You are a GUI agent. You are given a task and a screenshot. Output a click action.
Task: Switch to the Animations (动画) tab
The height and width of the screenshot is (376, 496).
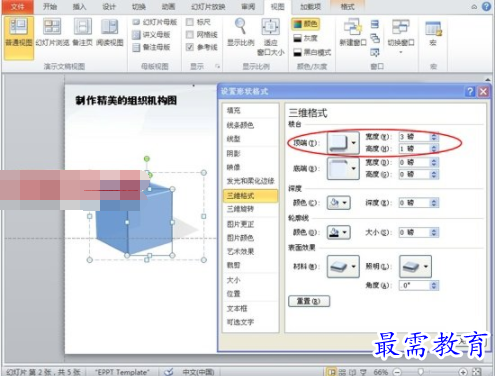pyautogui.click(x=168, y=7)
